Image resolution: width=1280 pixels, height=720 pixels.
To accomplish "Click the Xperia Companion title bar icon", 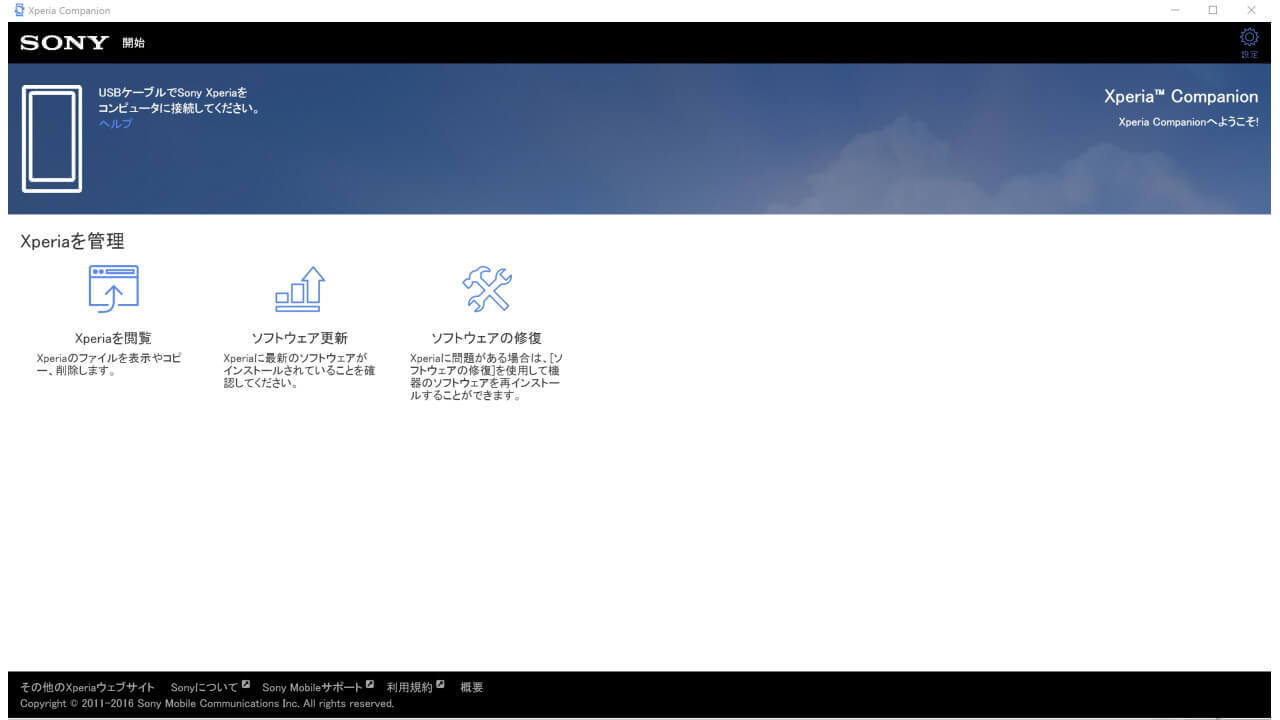I will [x=18, y=9].
